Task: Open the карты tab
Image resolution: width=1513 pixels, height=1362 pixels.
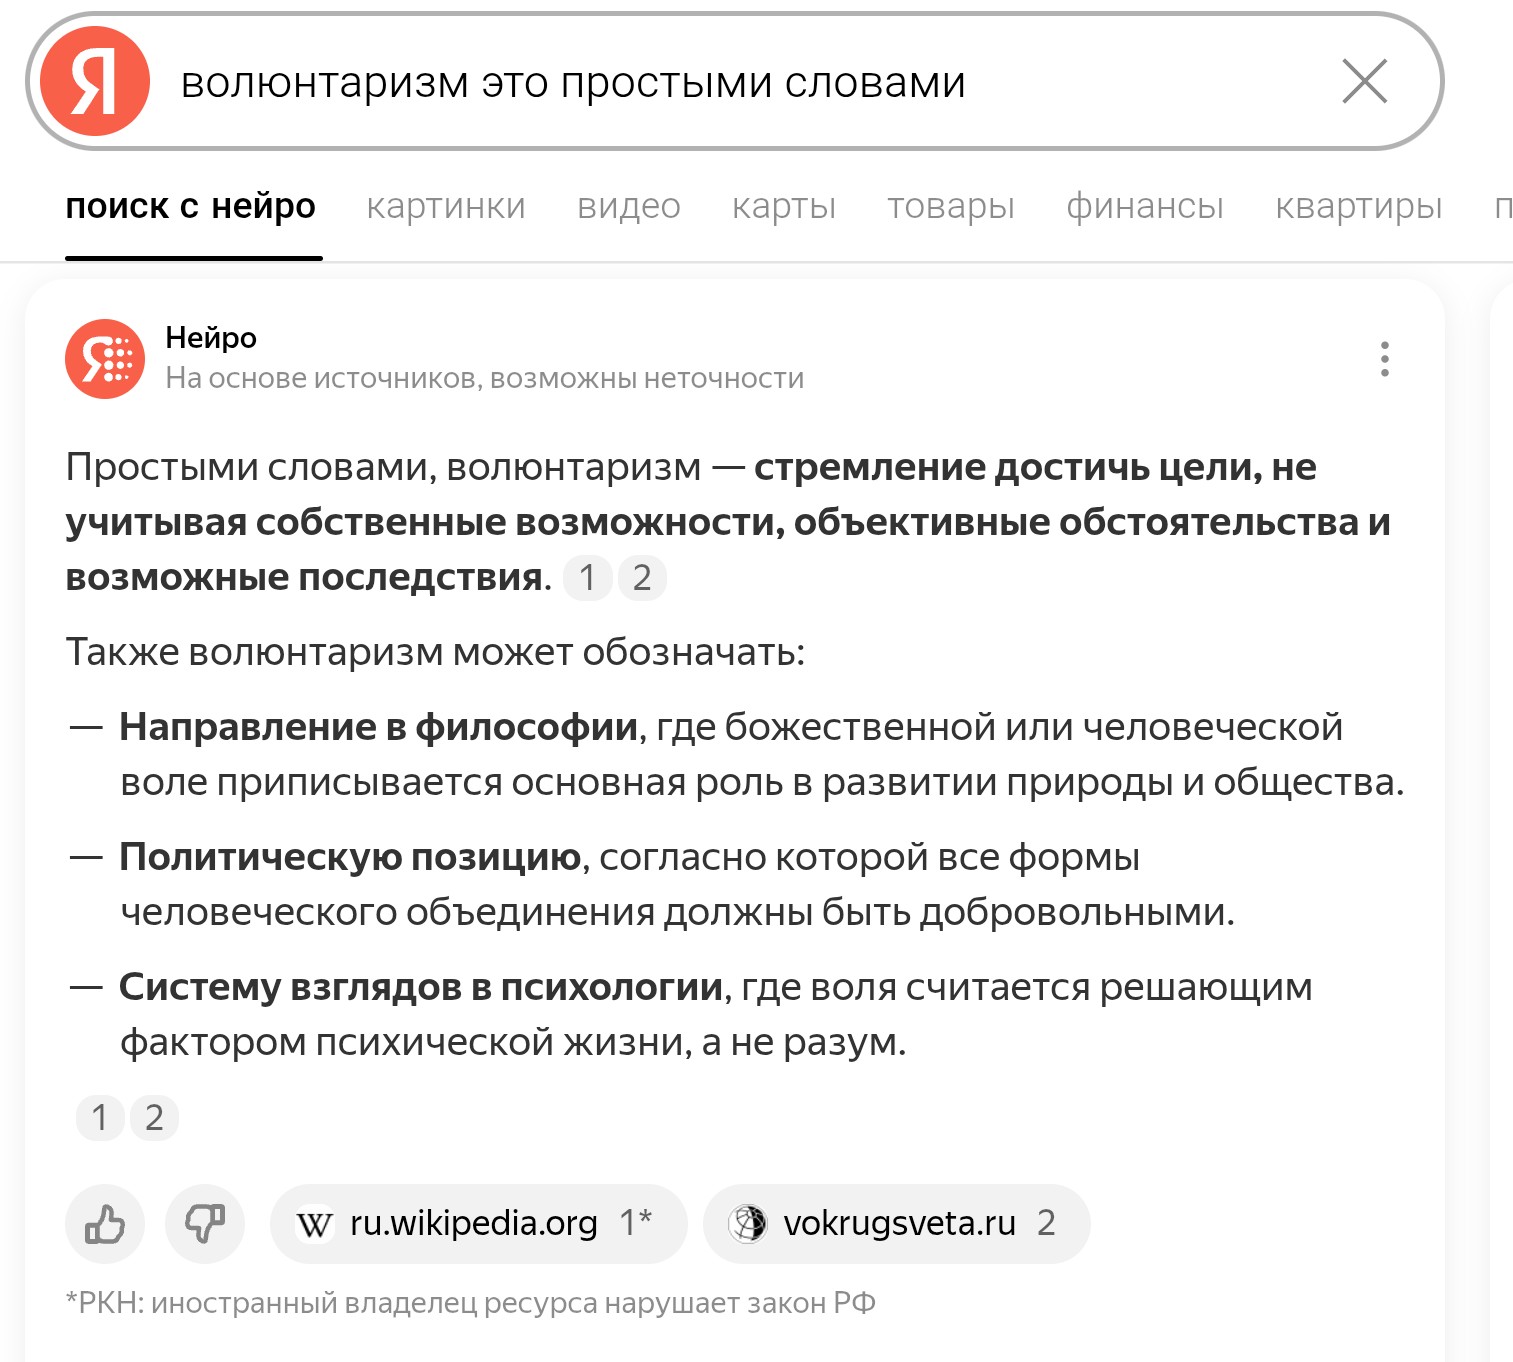Action: [x=783, y=206]
